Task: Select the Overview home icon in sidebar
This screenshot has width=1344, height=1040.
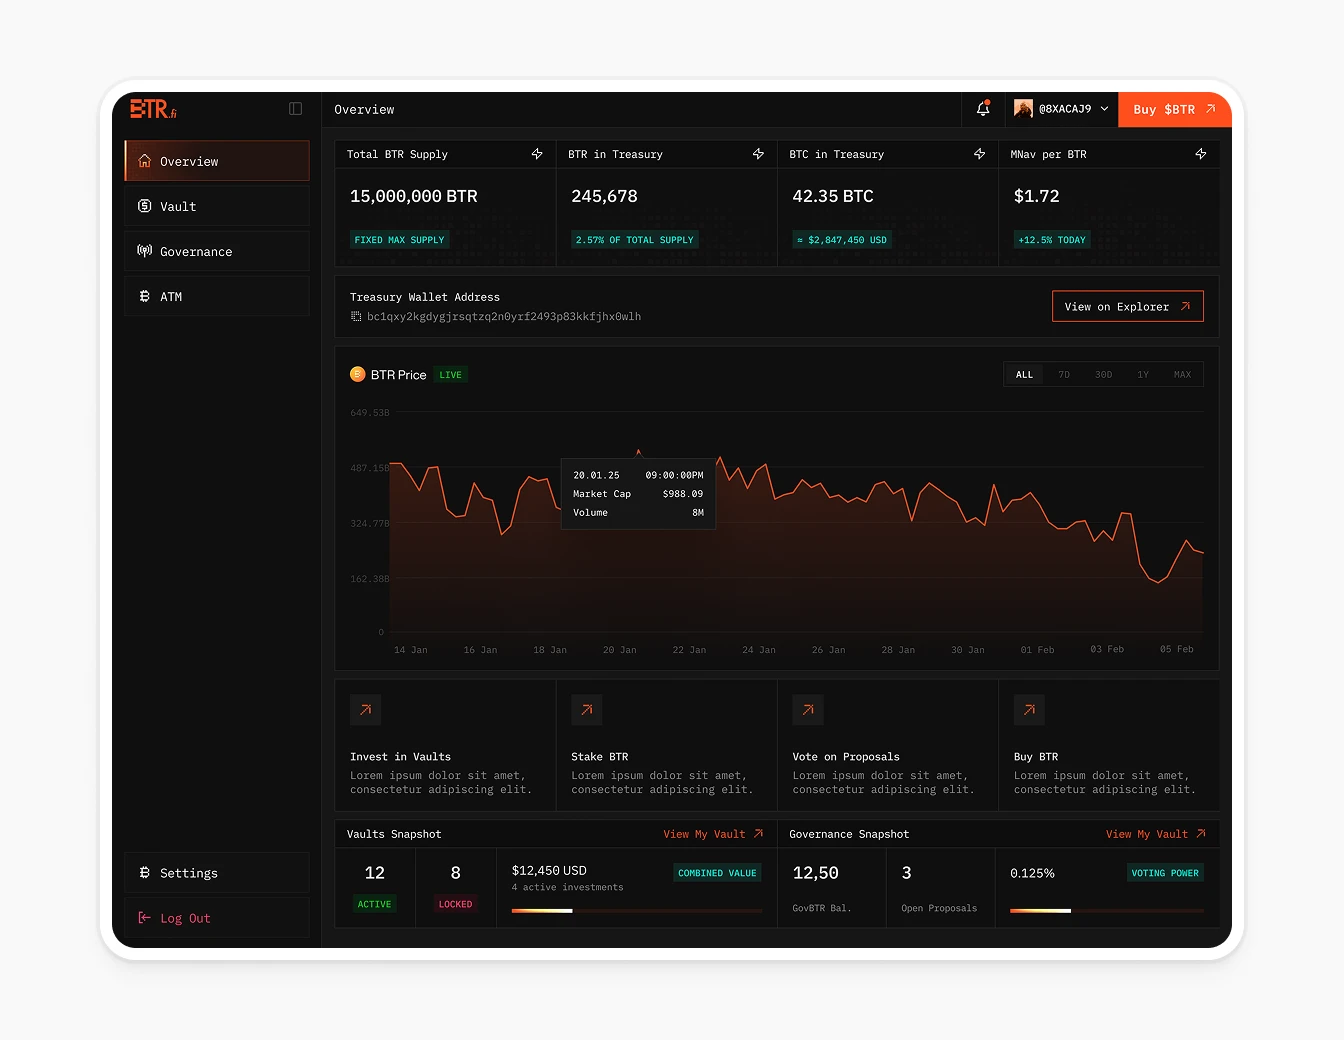Action: coord(144,161)
